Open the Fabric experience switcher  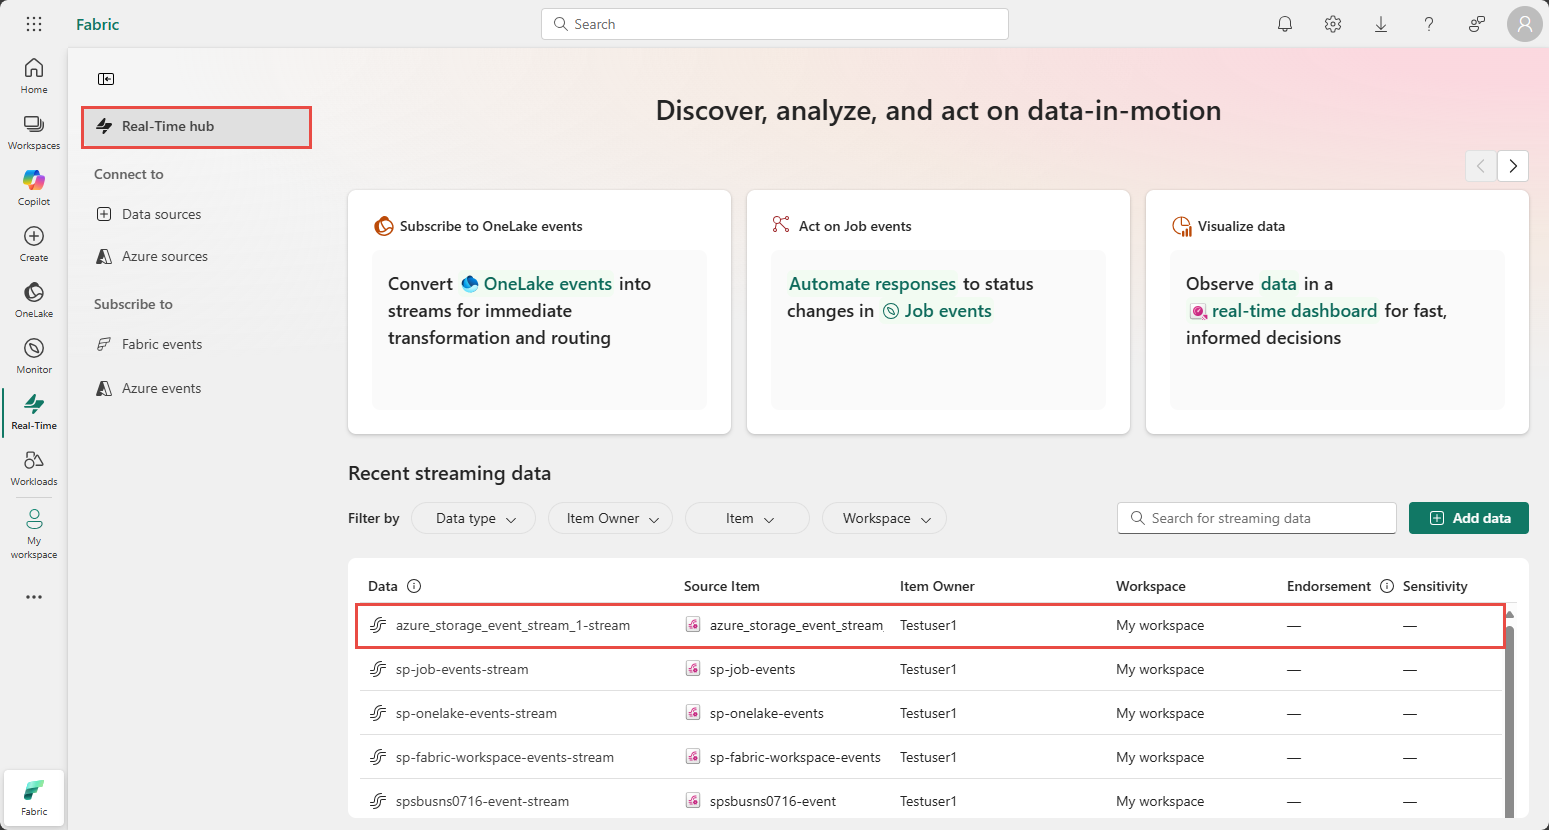coord(34,798)
